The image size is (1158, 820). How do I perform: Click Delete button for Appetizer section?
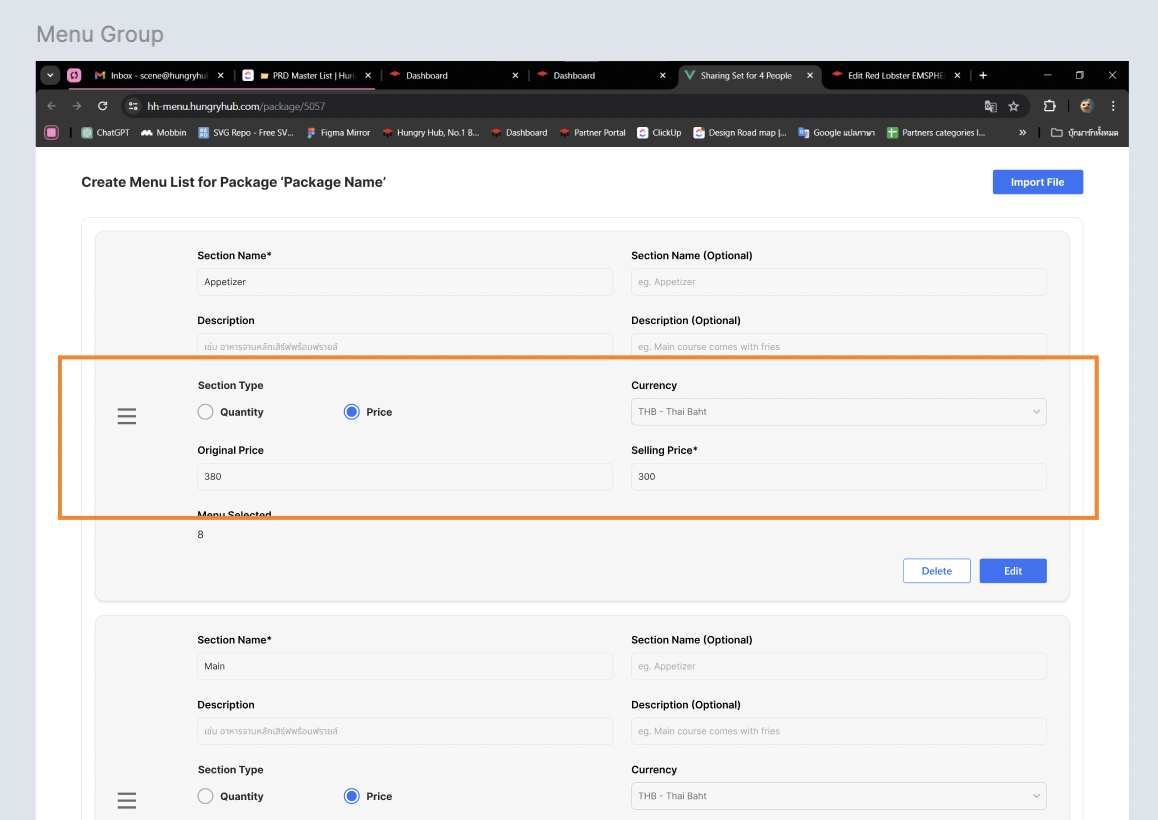[936, 571]
